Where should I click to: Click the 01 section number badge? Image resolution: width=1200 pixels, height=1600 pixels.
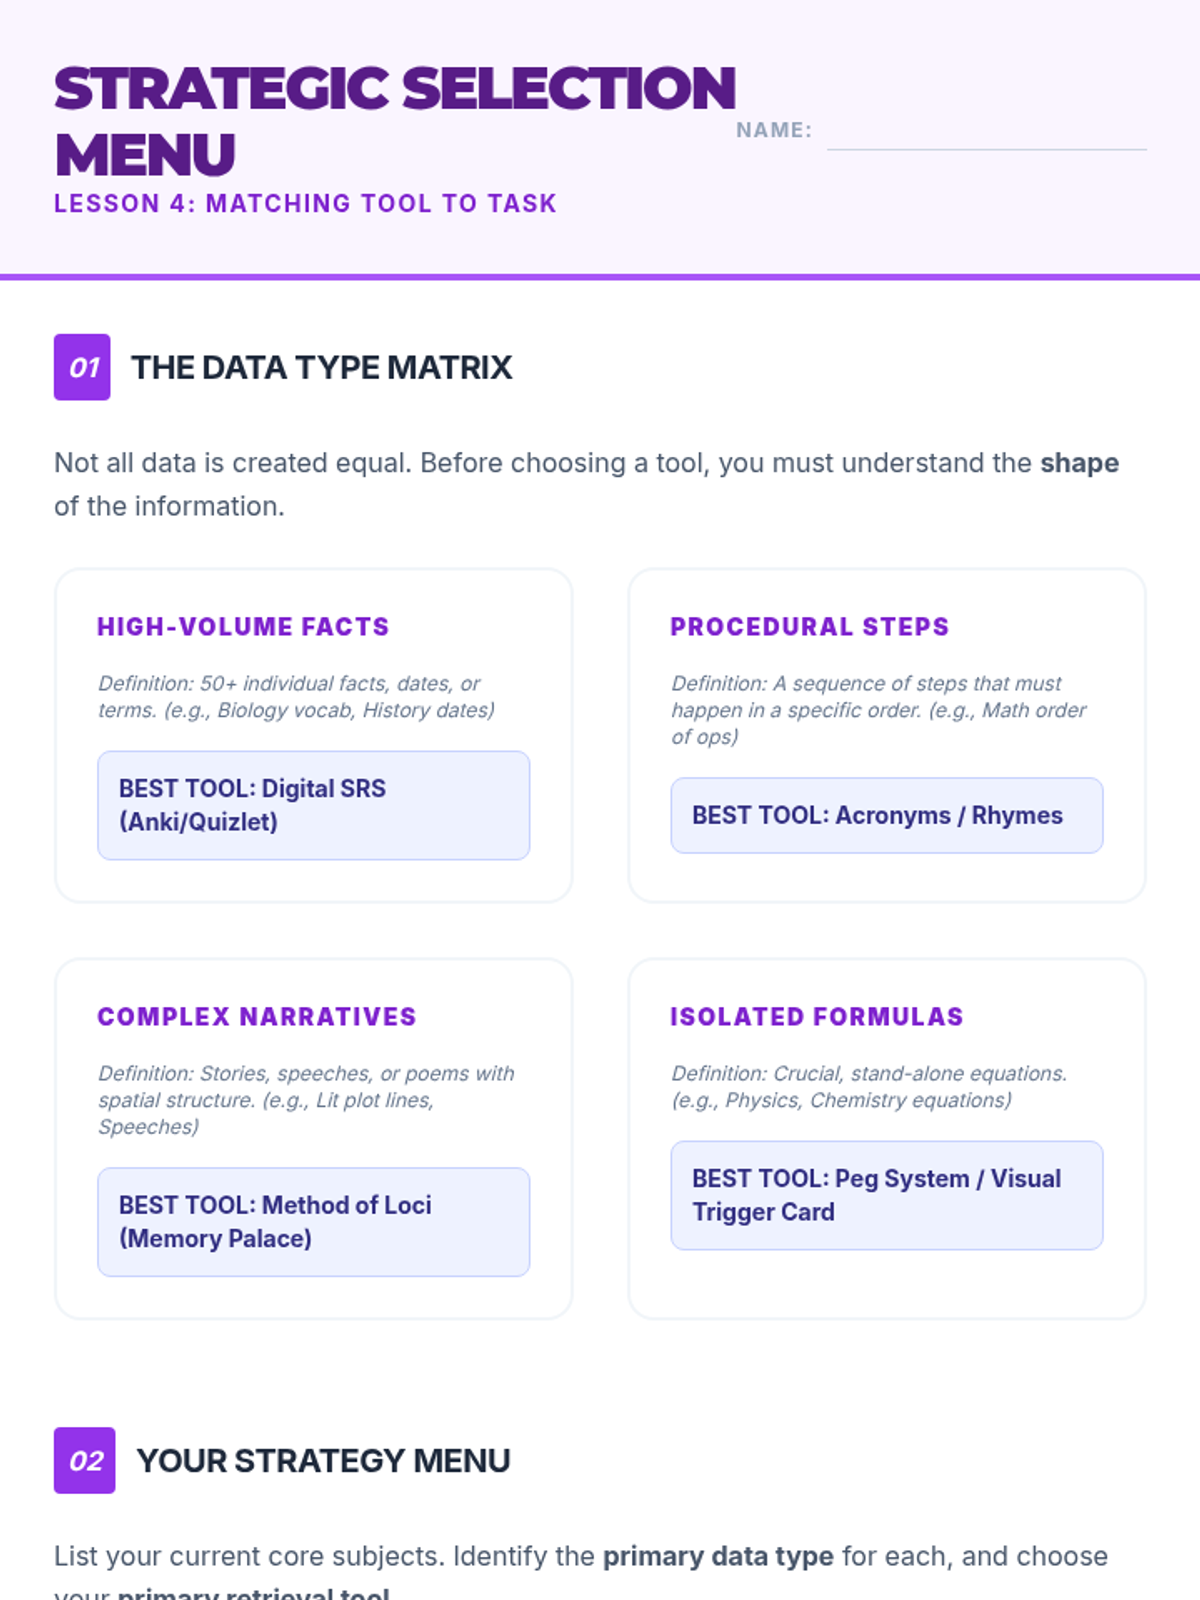pos(82,367)
